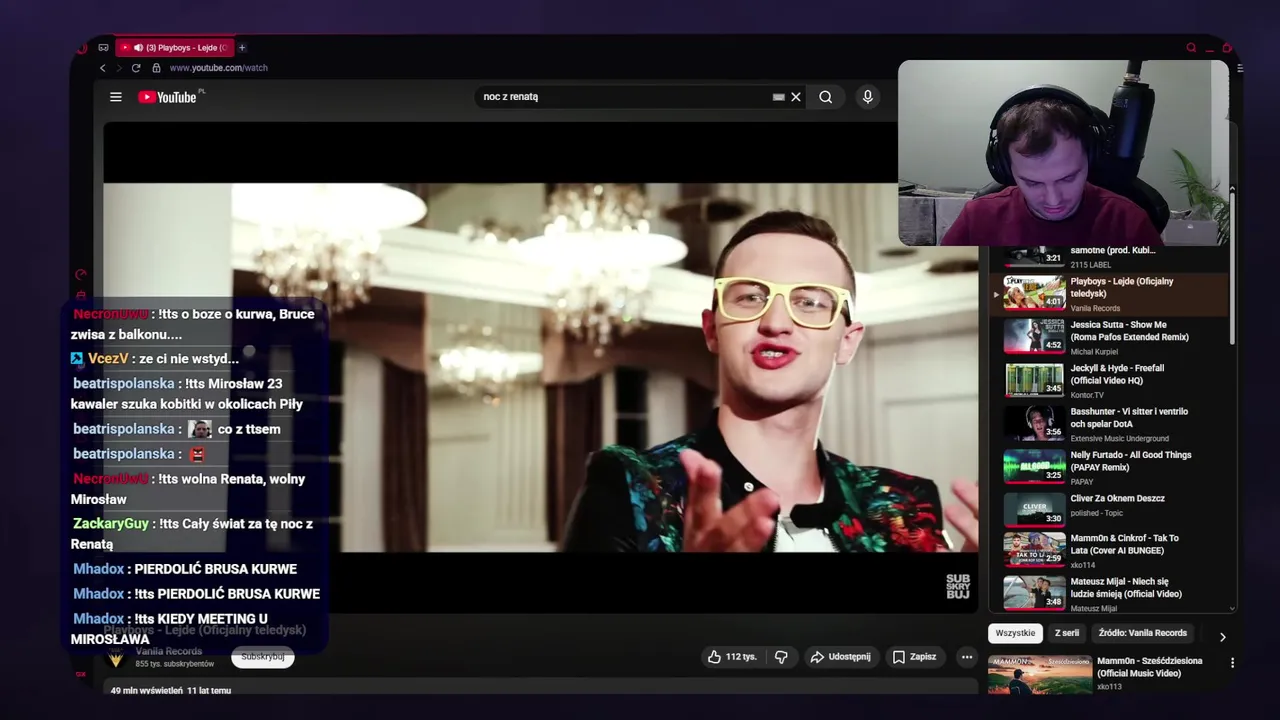Open Mamm0n - Sześćdziesiona recommended video thumbnail
Image resolution: width=1280 pixels, height=720 pixels.
[1040, 675]
